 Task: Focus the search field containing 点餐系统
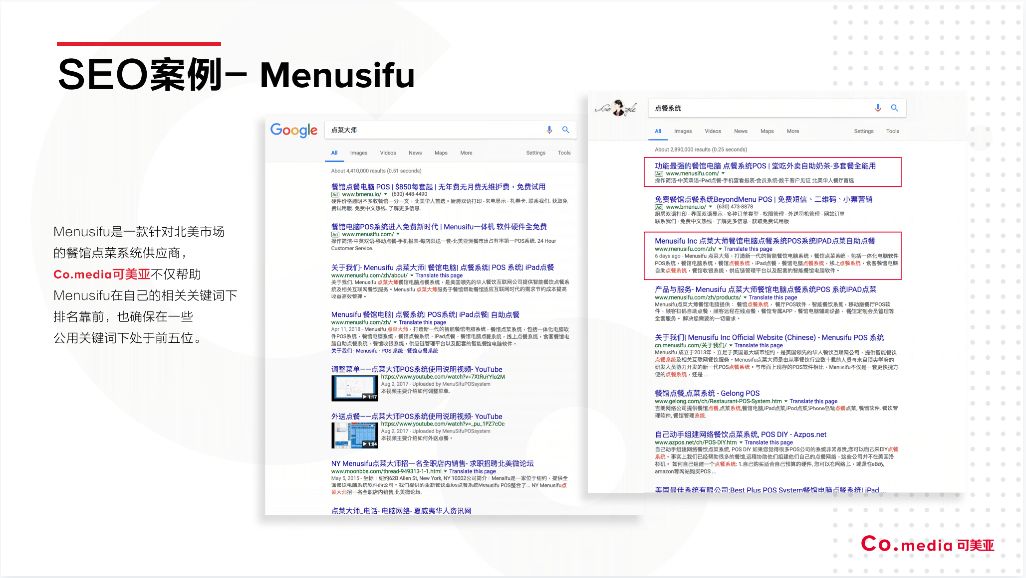coord(777,108)
